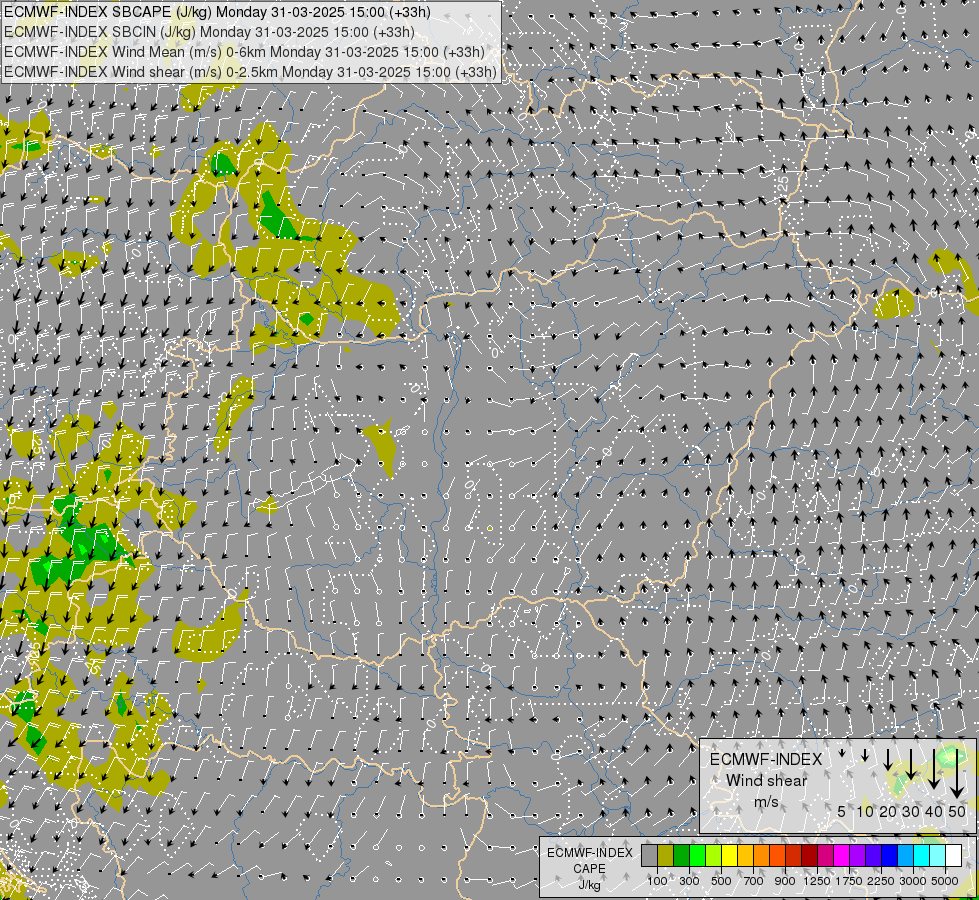Screen dimensions: 979x900
Task: Click the 'ECMWF-INDEX Wind shear m/s' legend heading
Action: pos(766,781)
